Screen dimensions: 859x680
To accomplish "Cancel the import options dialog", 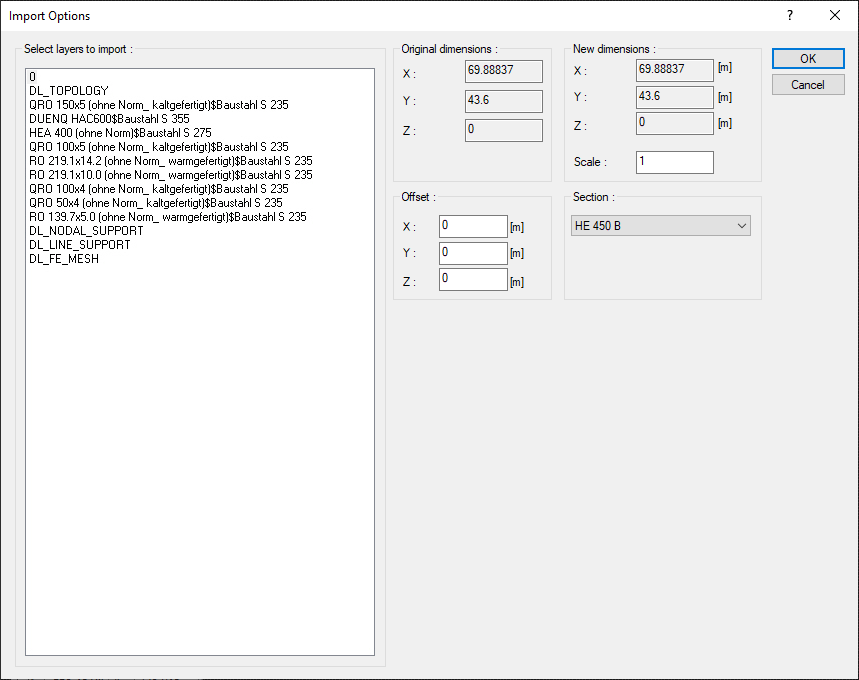I will [x=807, y=84].
